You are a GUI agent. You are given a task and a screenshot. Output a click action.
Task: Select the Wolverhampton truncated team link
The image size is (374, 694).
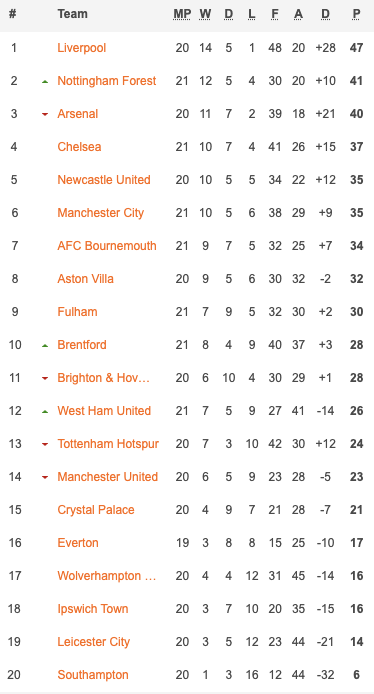107,576
